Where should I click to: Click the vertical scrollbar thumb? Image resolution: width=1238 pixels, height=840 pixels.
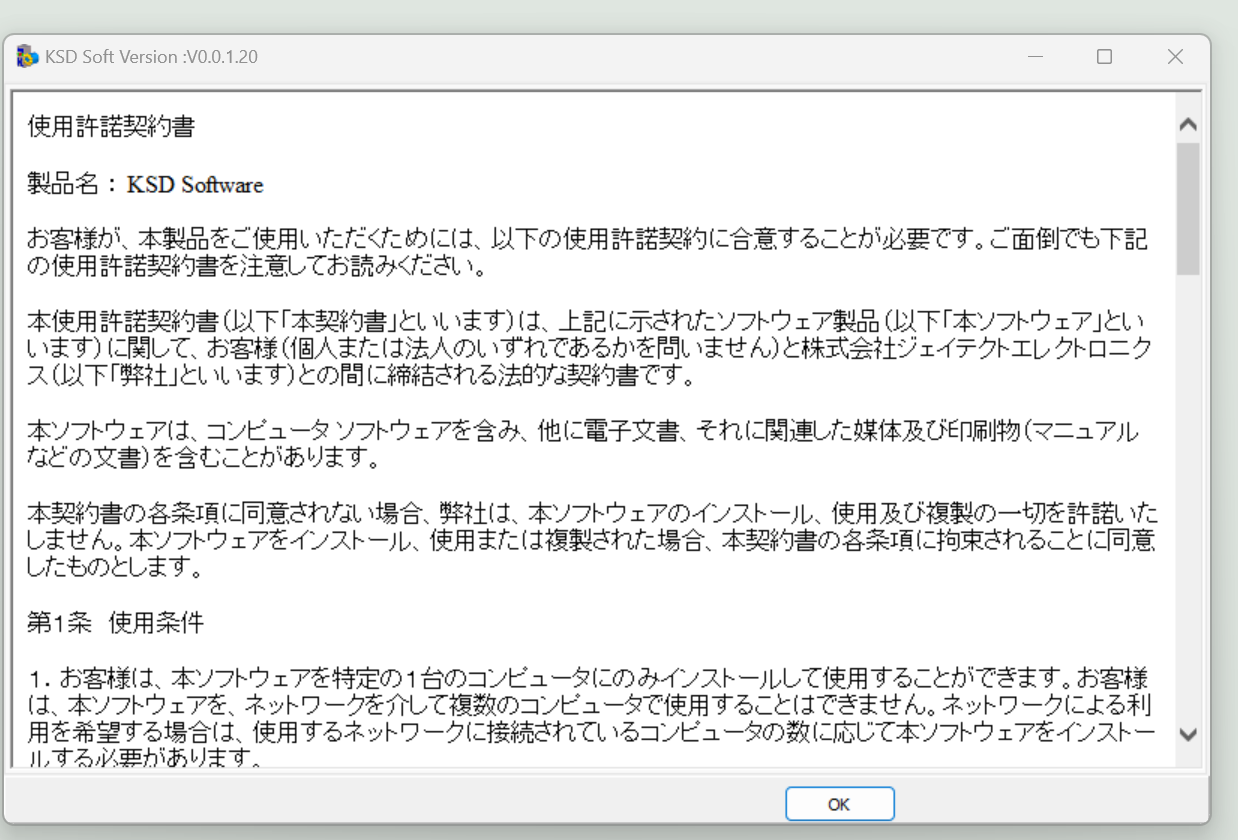click(1188, 208)
